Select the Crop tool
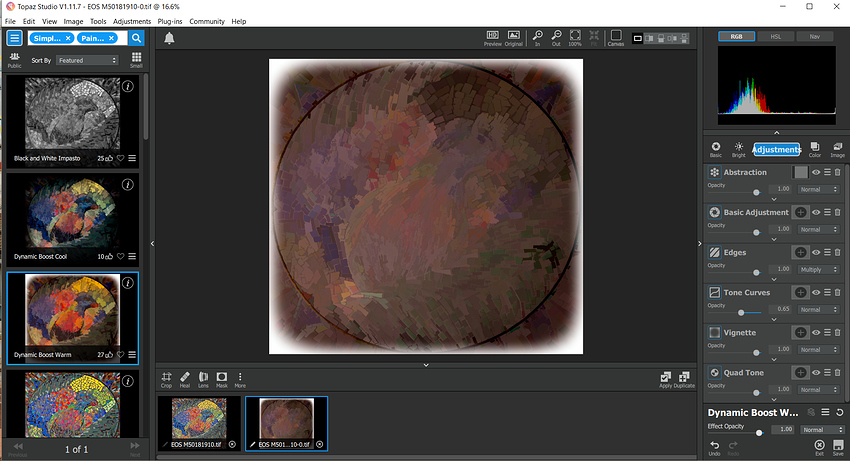This screenshot has width=850, height=461. pyautogui.click(x=167, y=378)
